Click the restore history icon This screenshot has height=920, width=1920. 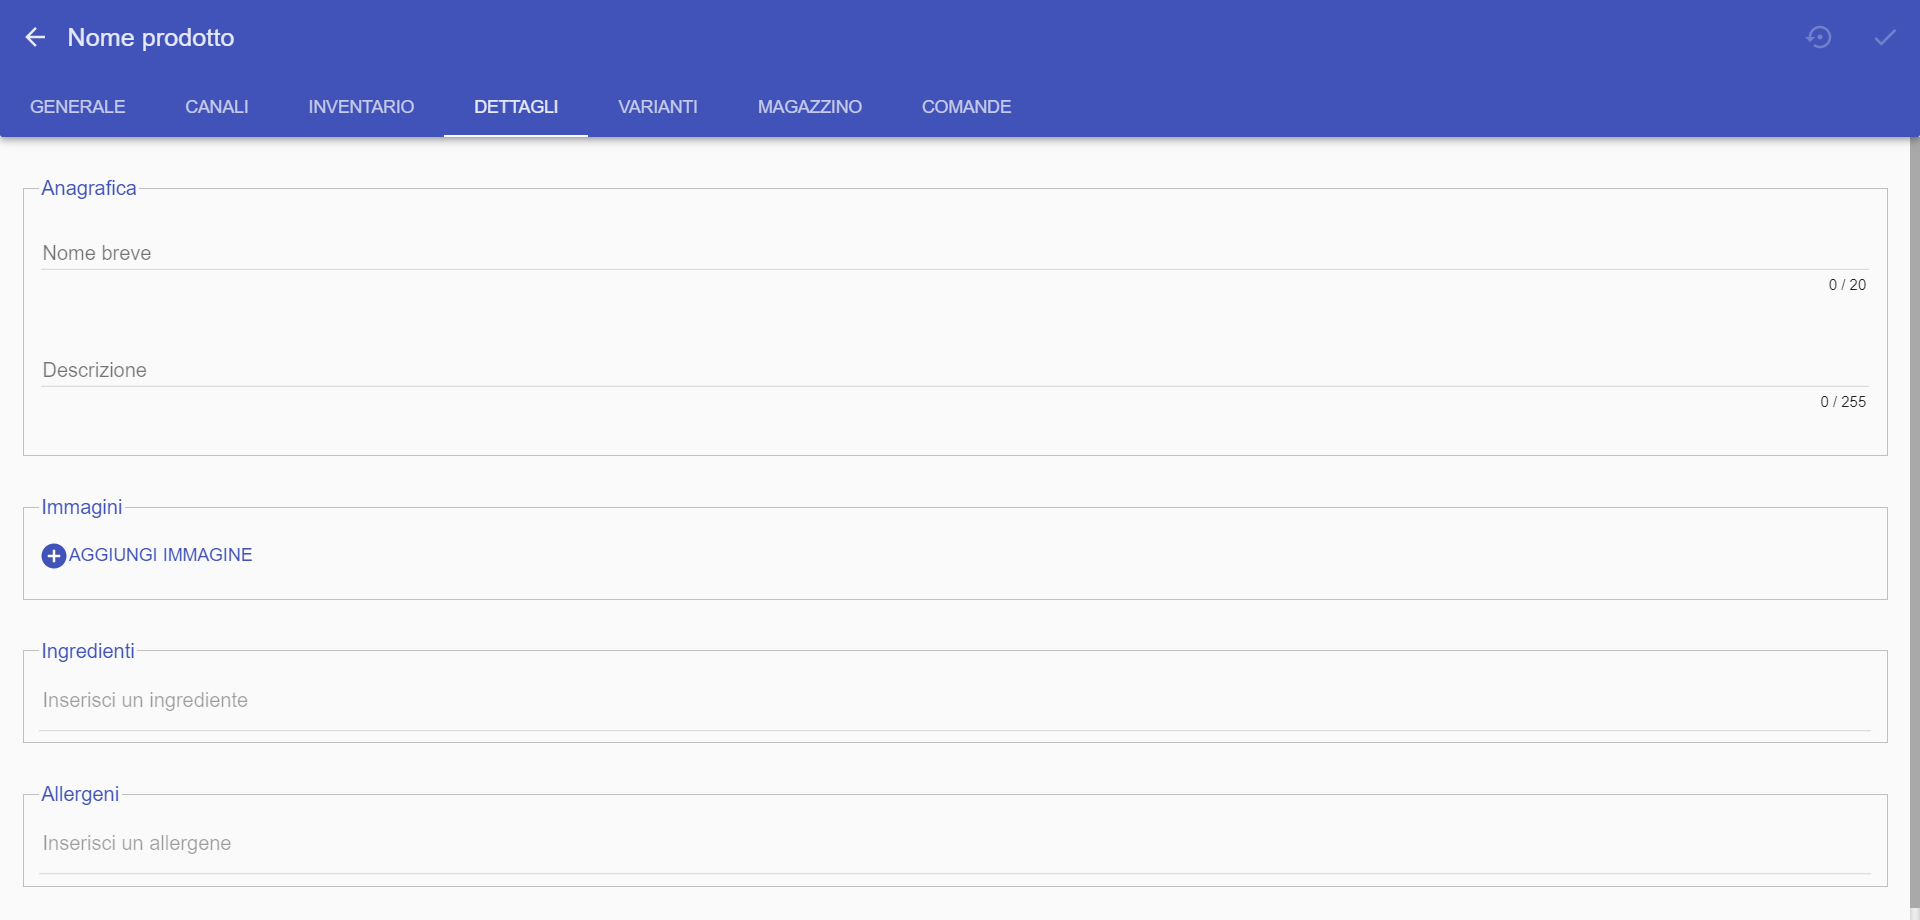1819,37
